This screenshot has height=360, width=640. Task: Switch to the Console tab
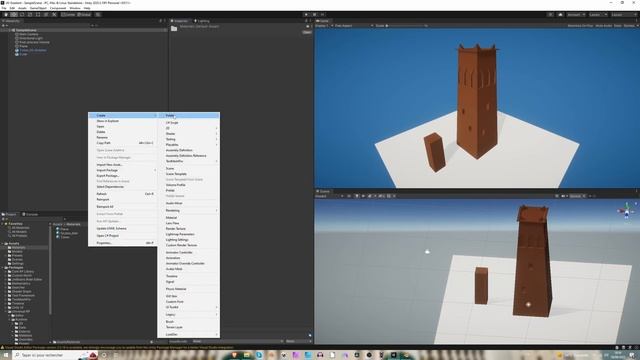(30, 214)
